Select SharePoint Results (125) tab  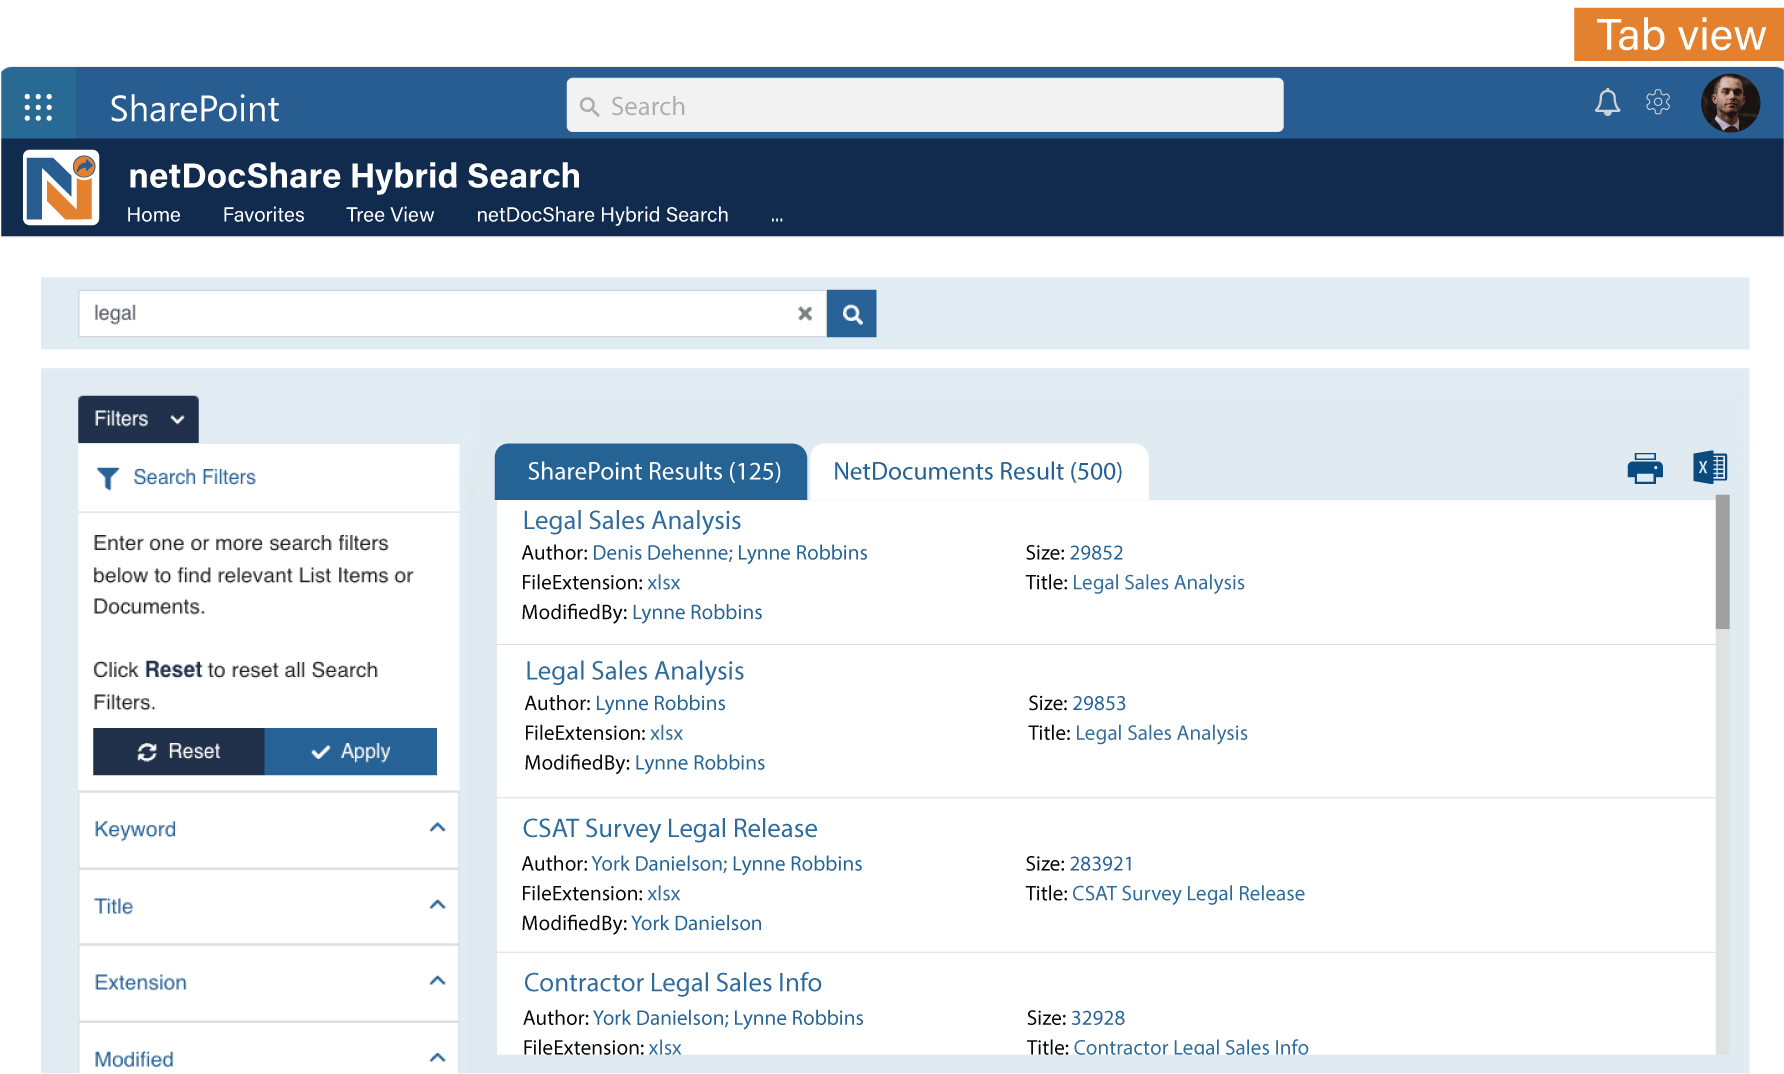pos(652,471)
